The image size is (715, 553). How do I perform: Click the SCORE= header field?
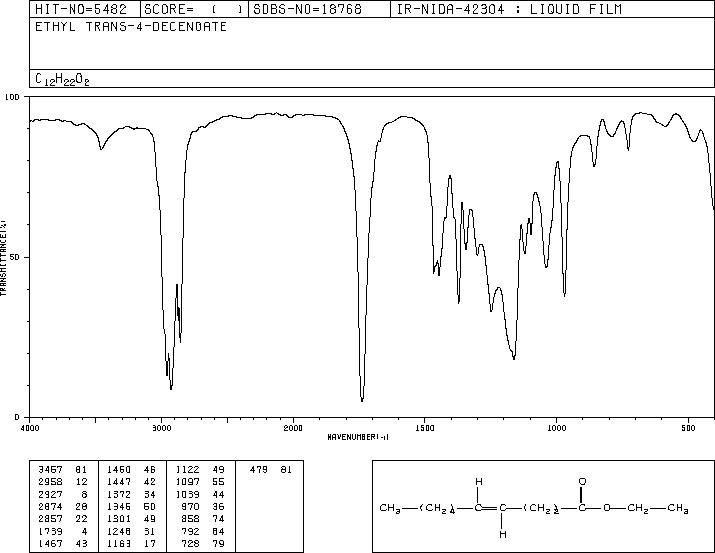point(194,10)
